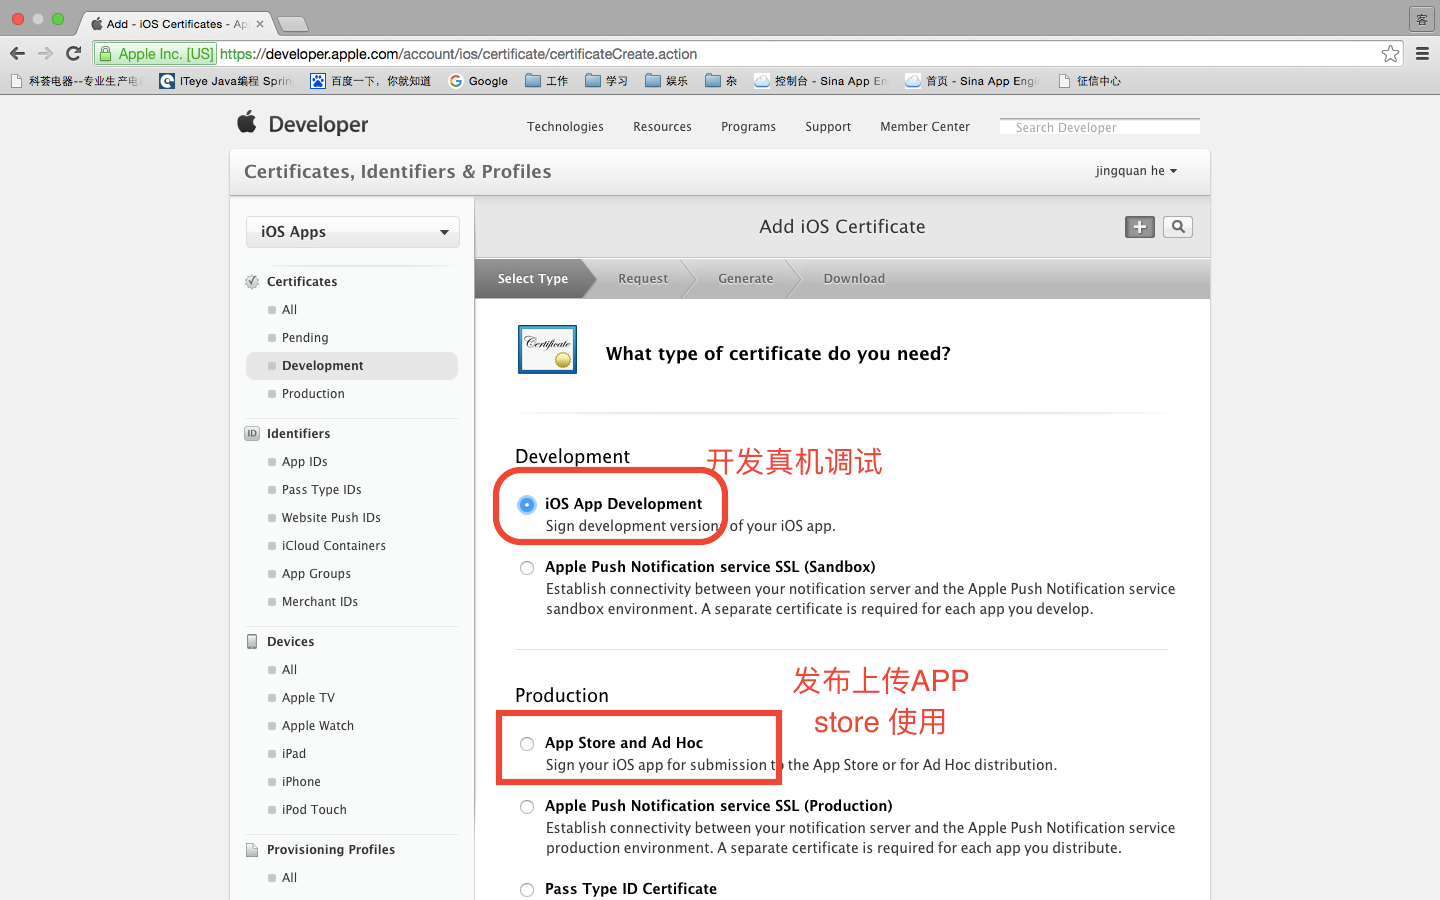Click the Certificates section icon in sidebar

click(x=252, y=282)
